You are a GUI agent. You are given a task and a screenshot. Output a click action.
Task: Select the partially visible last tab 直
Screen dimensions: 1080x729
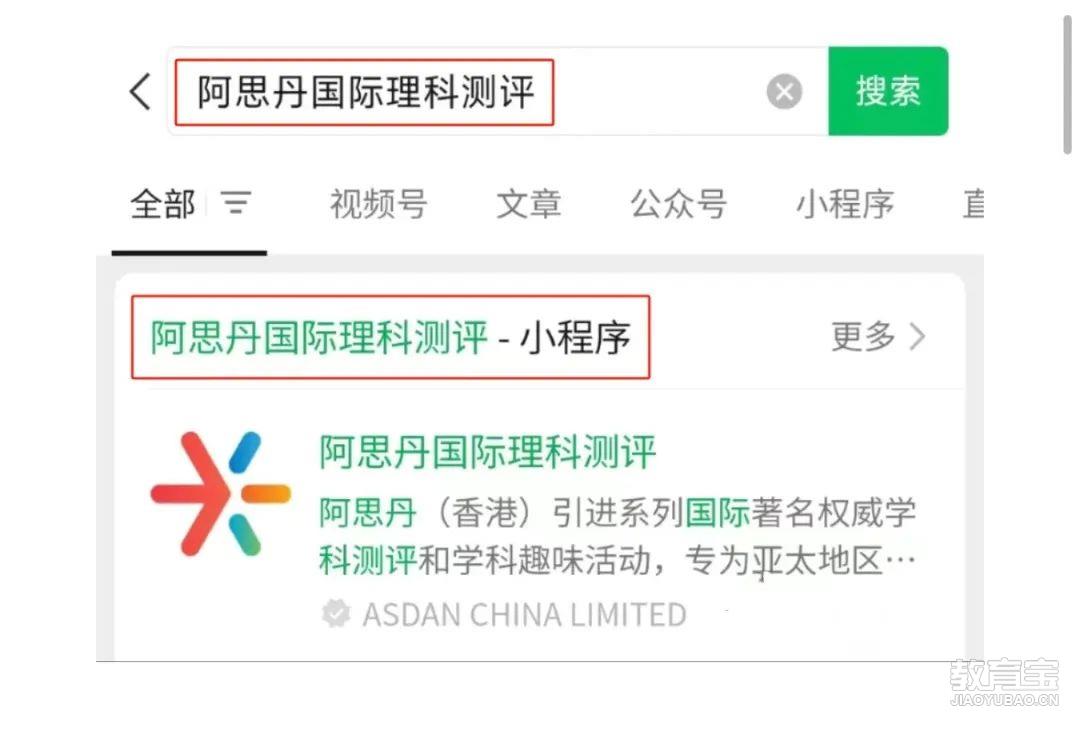pos(973,204)
